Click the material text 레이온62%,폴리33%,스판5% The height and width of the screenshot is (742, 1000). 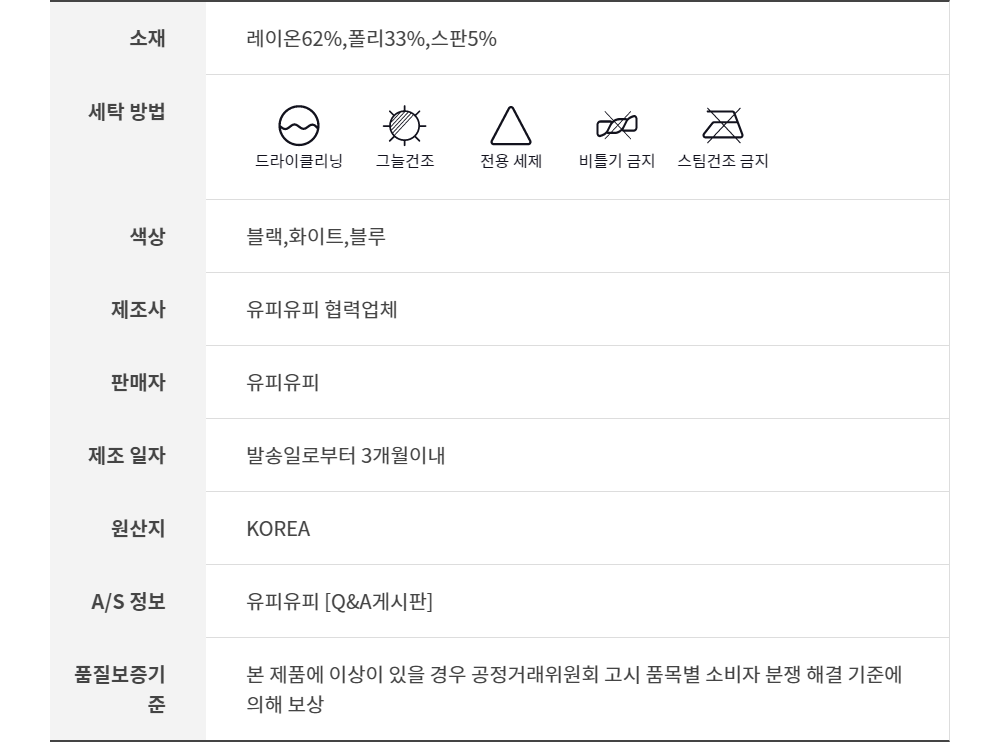372,40
